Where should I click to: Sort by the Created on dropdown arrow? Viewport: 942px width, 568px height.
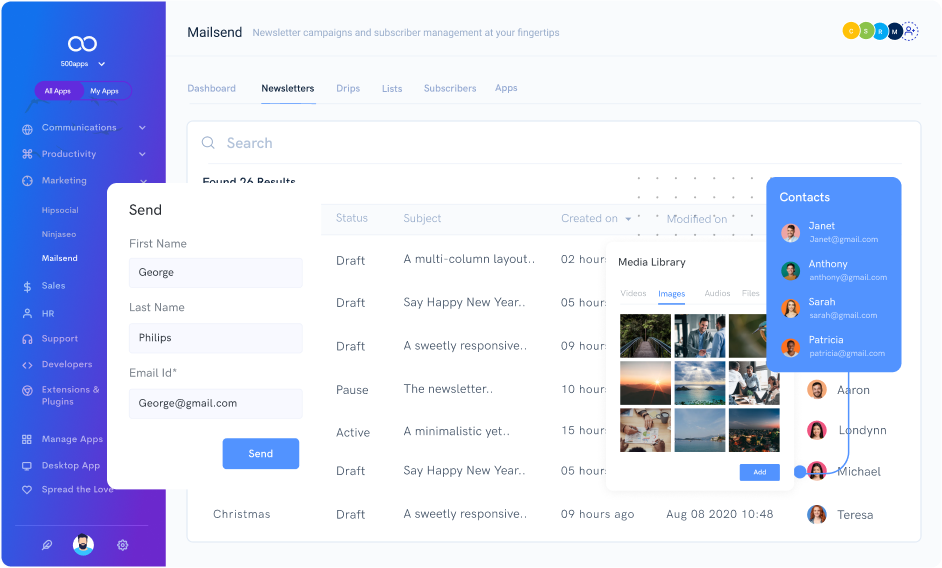[629, 219]
